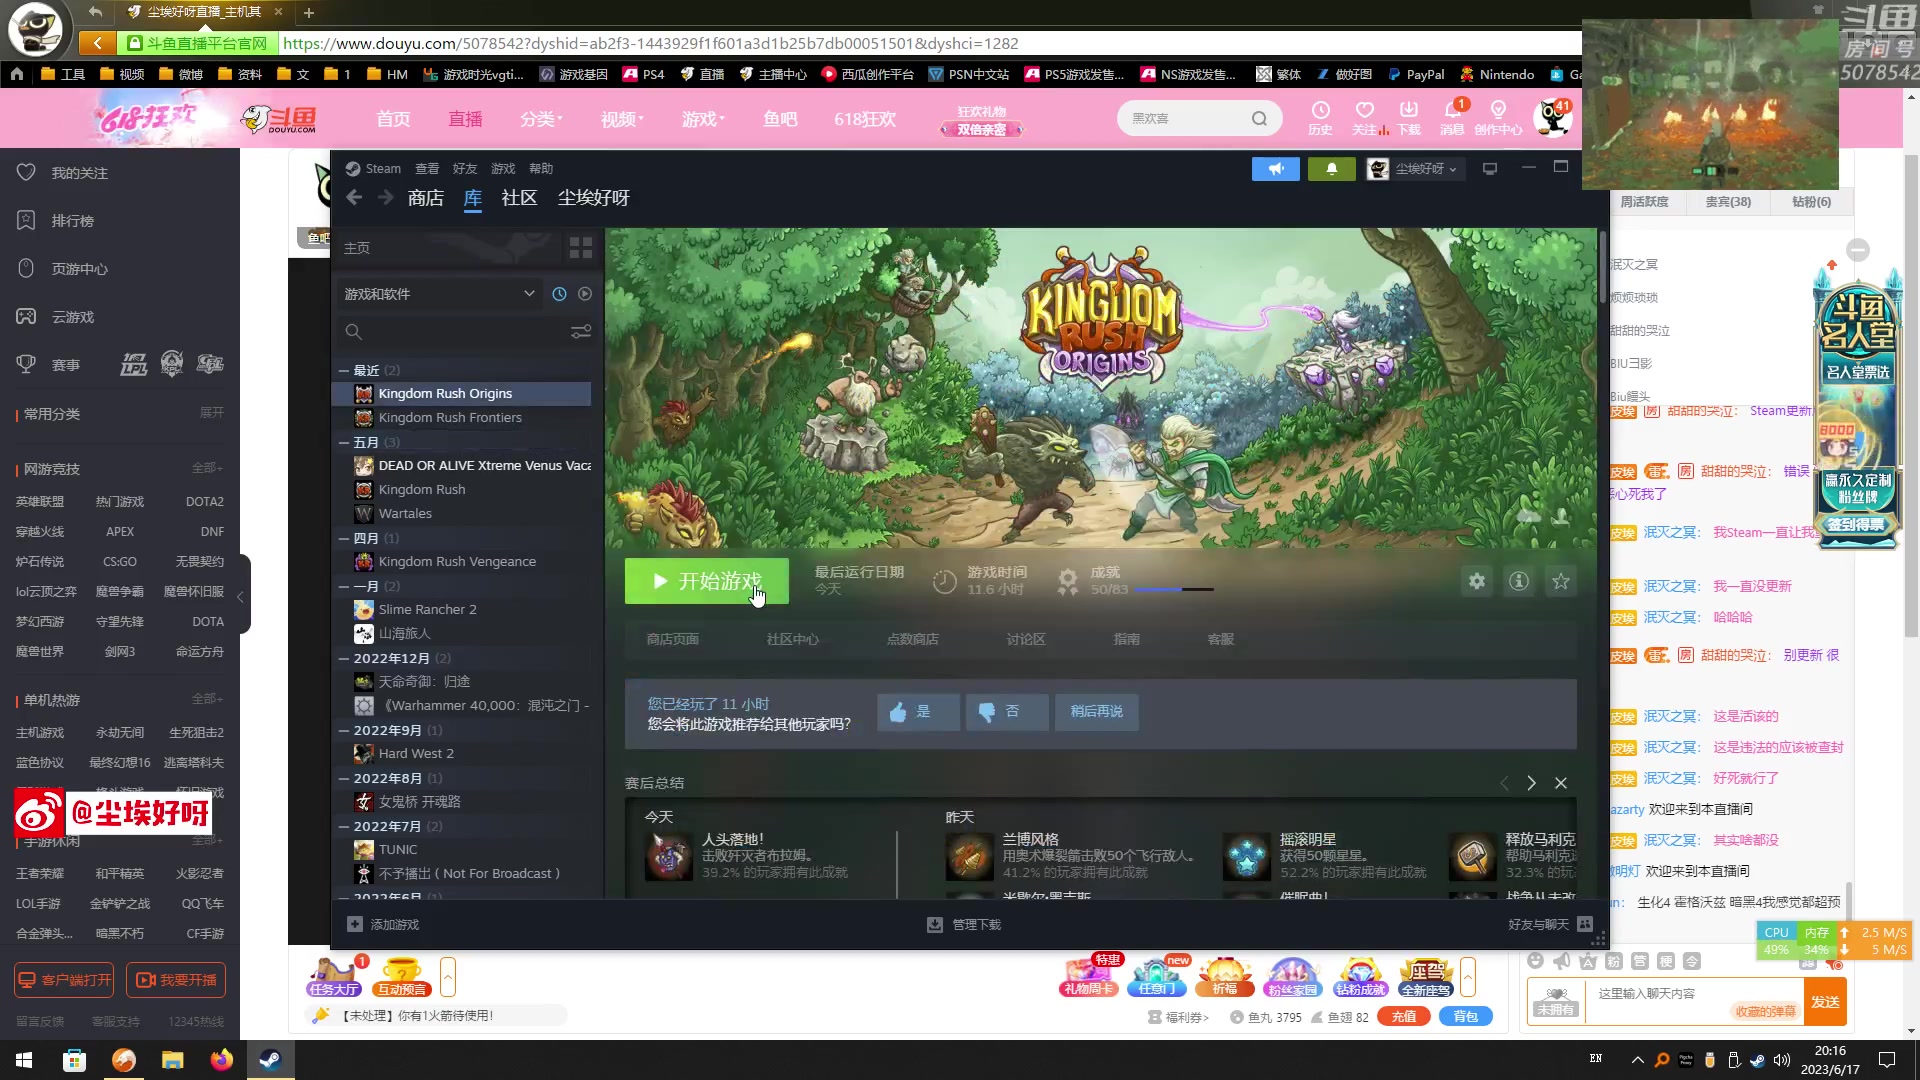Image resolution: width=1920 pixels, height=1080 pixels.
Task: Click Douyu download icon
Action: (1409, 118)
